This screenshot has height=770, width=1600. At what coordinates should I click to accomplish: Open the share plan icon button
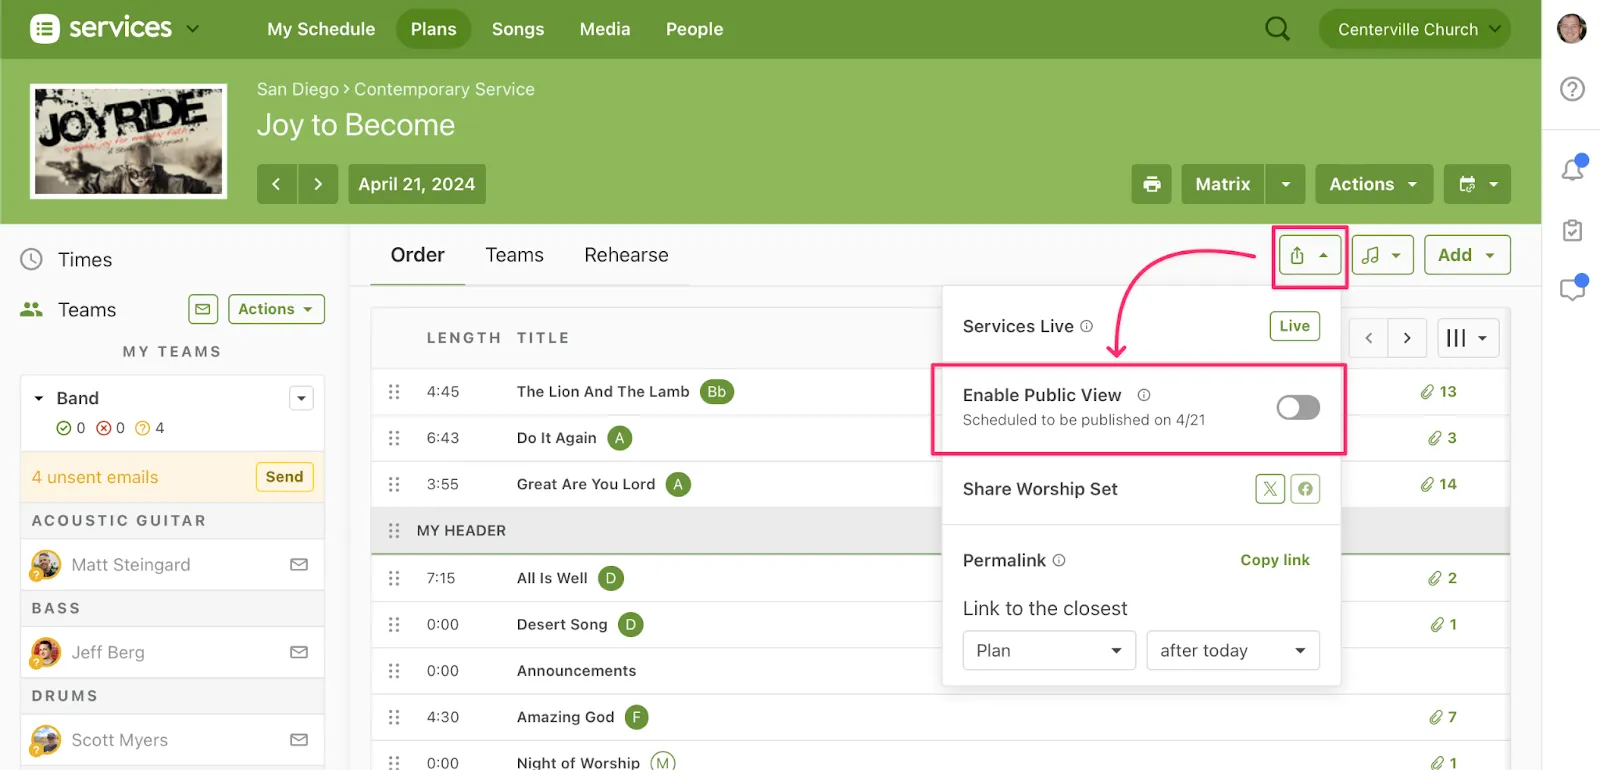1308,256
